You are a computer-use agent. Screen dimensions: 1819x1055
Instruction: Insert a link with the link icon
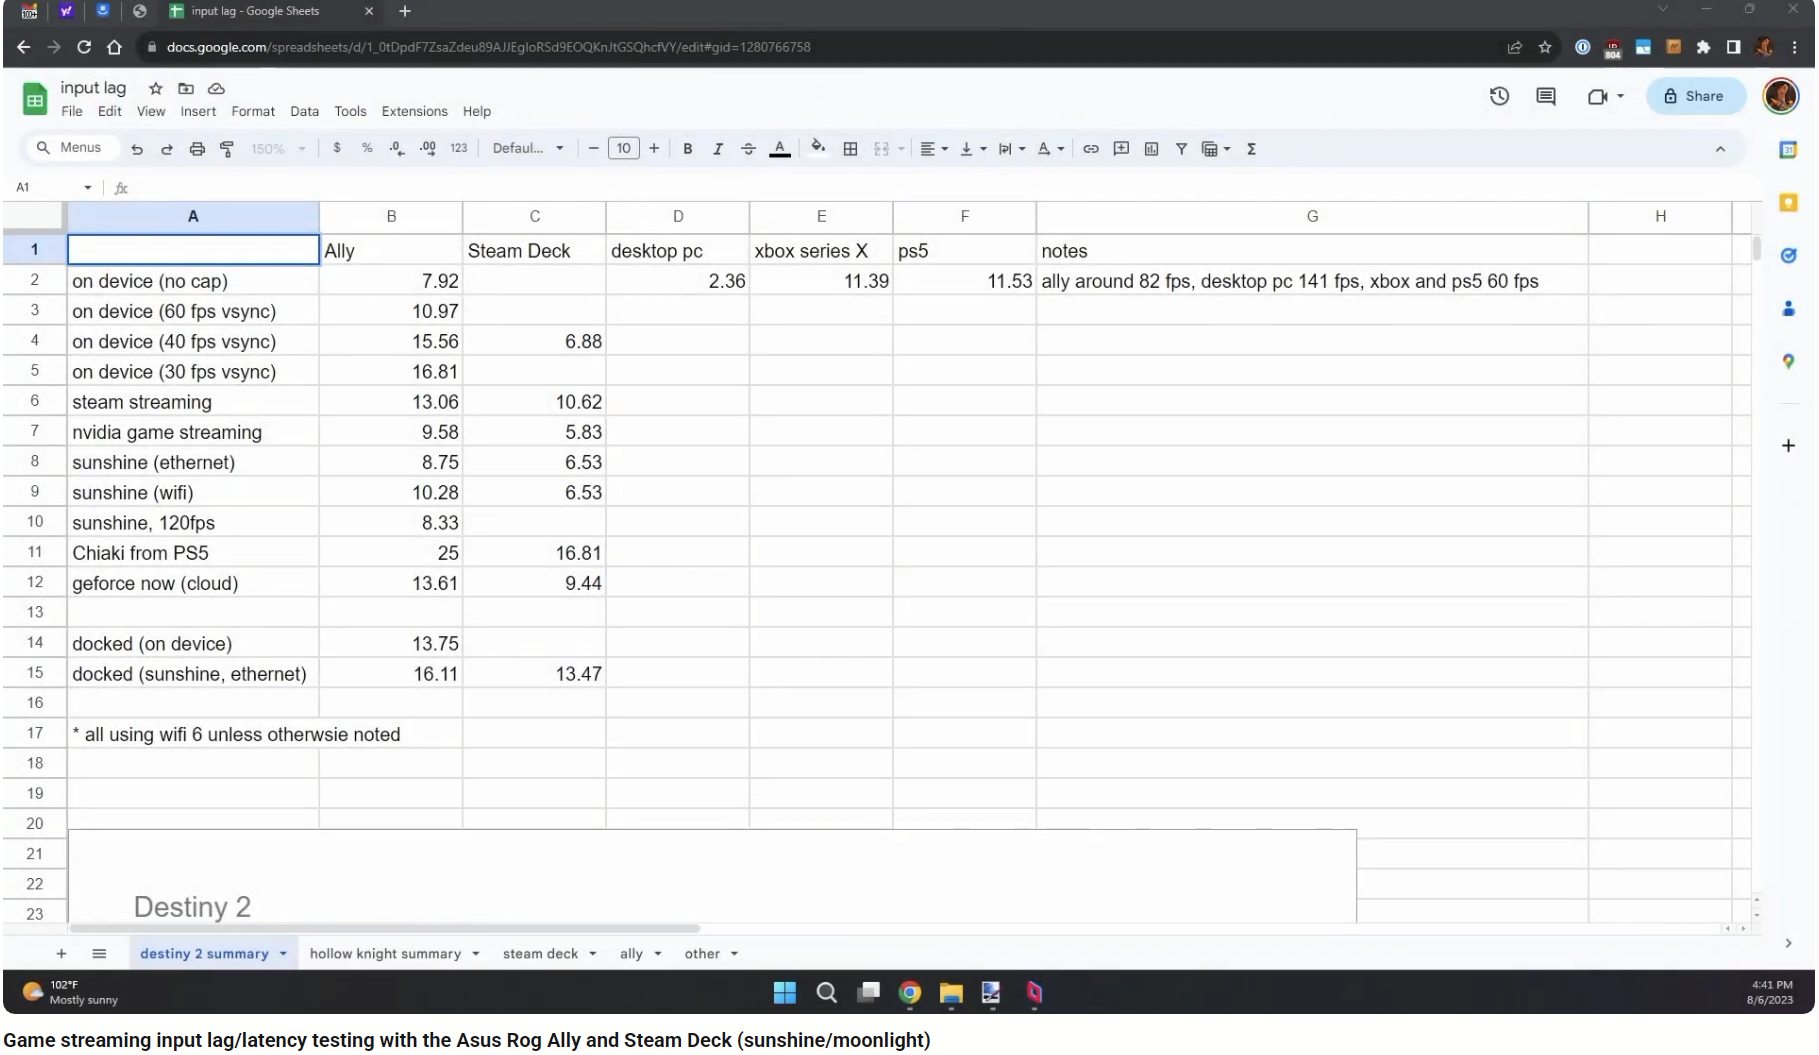1091,149
